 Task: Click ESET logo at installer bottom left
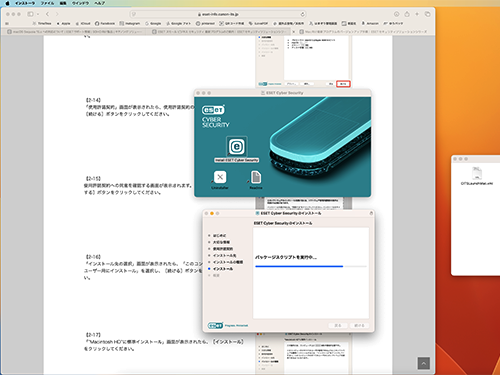(215, 325)
